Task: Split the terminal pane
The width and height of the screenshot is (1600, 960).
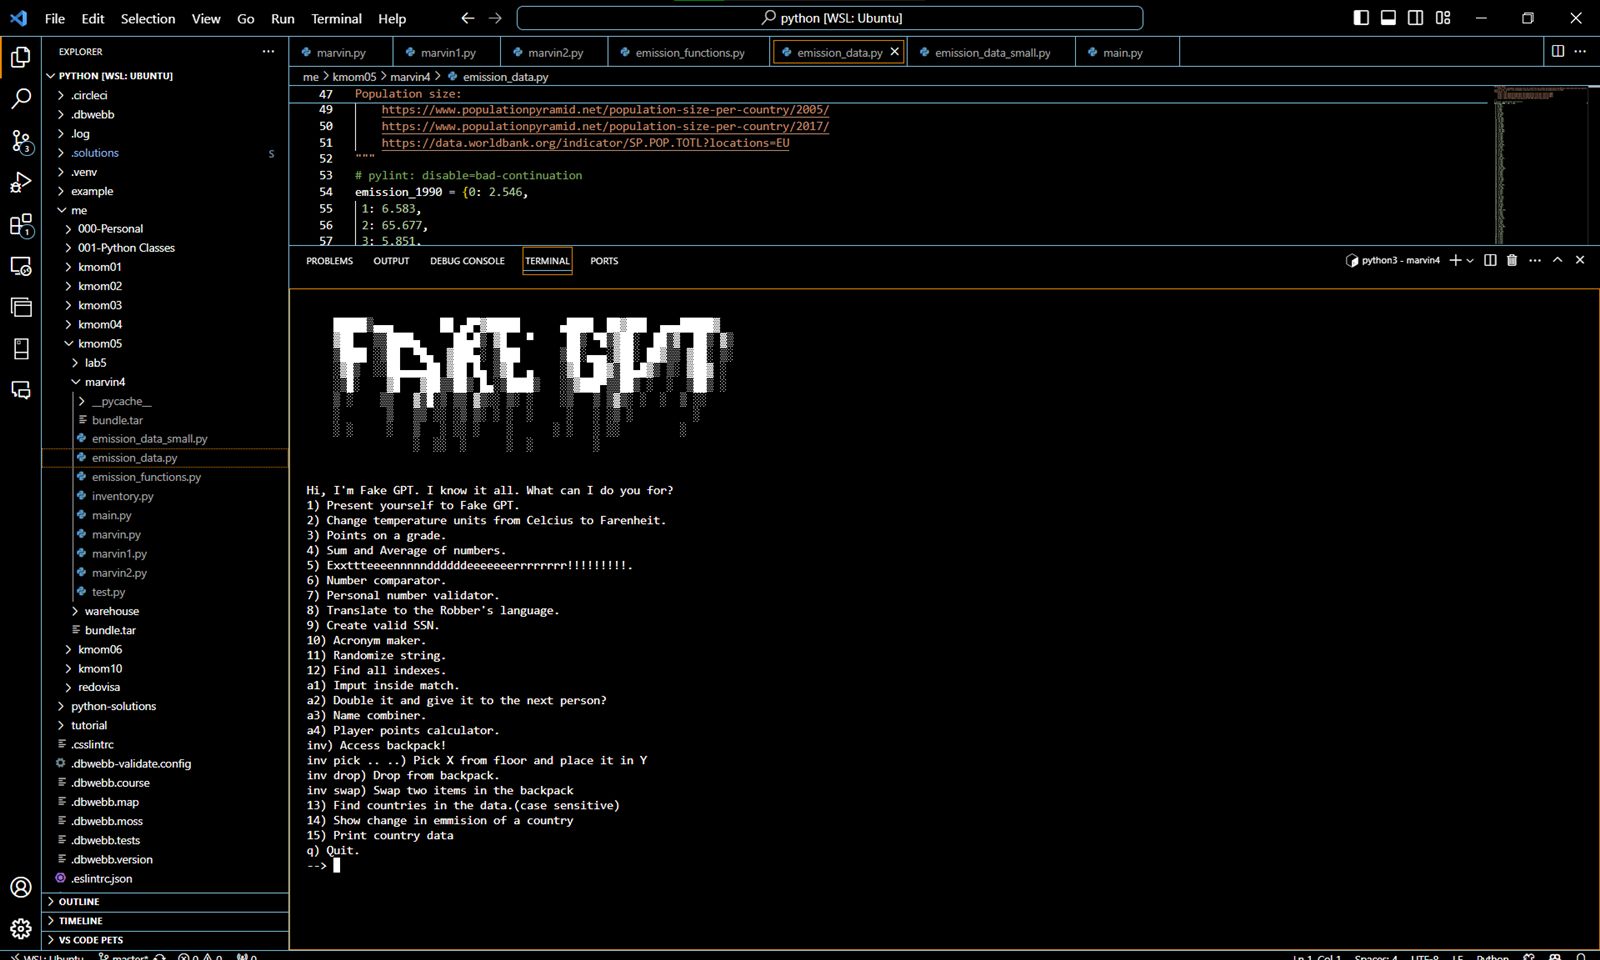Action: [x=1490, y=260]
